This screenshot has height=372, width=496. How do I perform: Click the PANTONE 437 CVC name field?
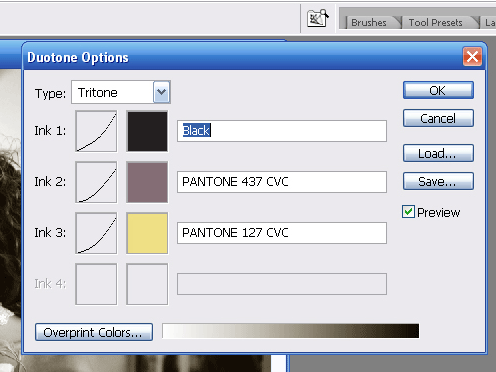point(282,182)
